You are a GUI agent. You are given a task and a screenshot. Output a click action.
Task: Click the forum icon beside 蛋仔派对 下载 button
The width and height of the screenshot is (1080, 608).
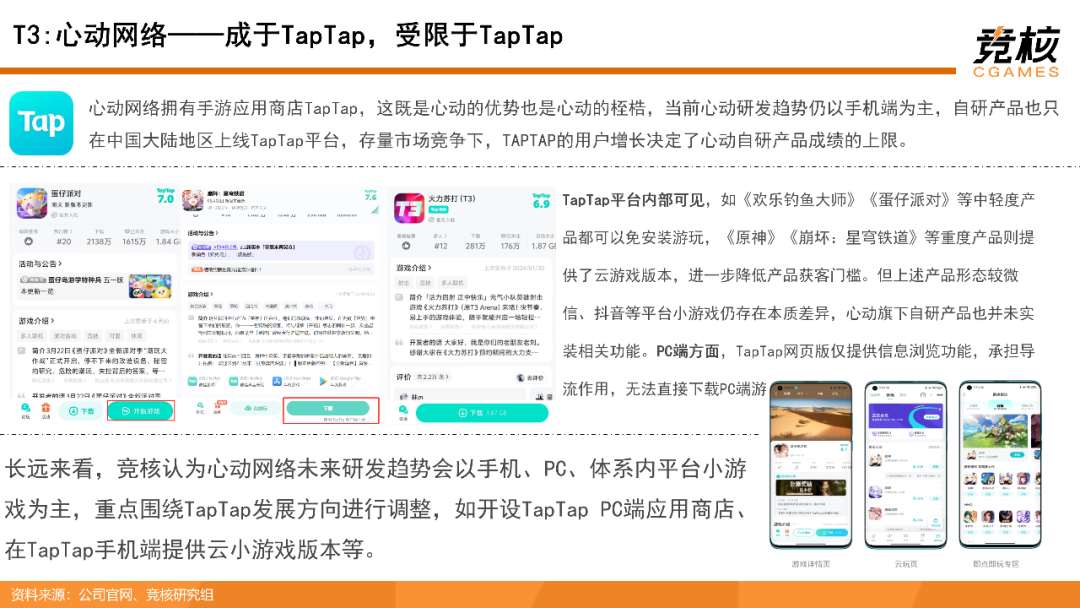click(25, 410)
